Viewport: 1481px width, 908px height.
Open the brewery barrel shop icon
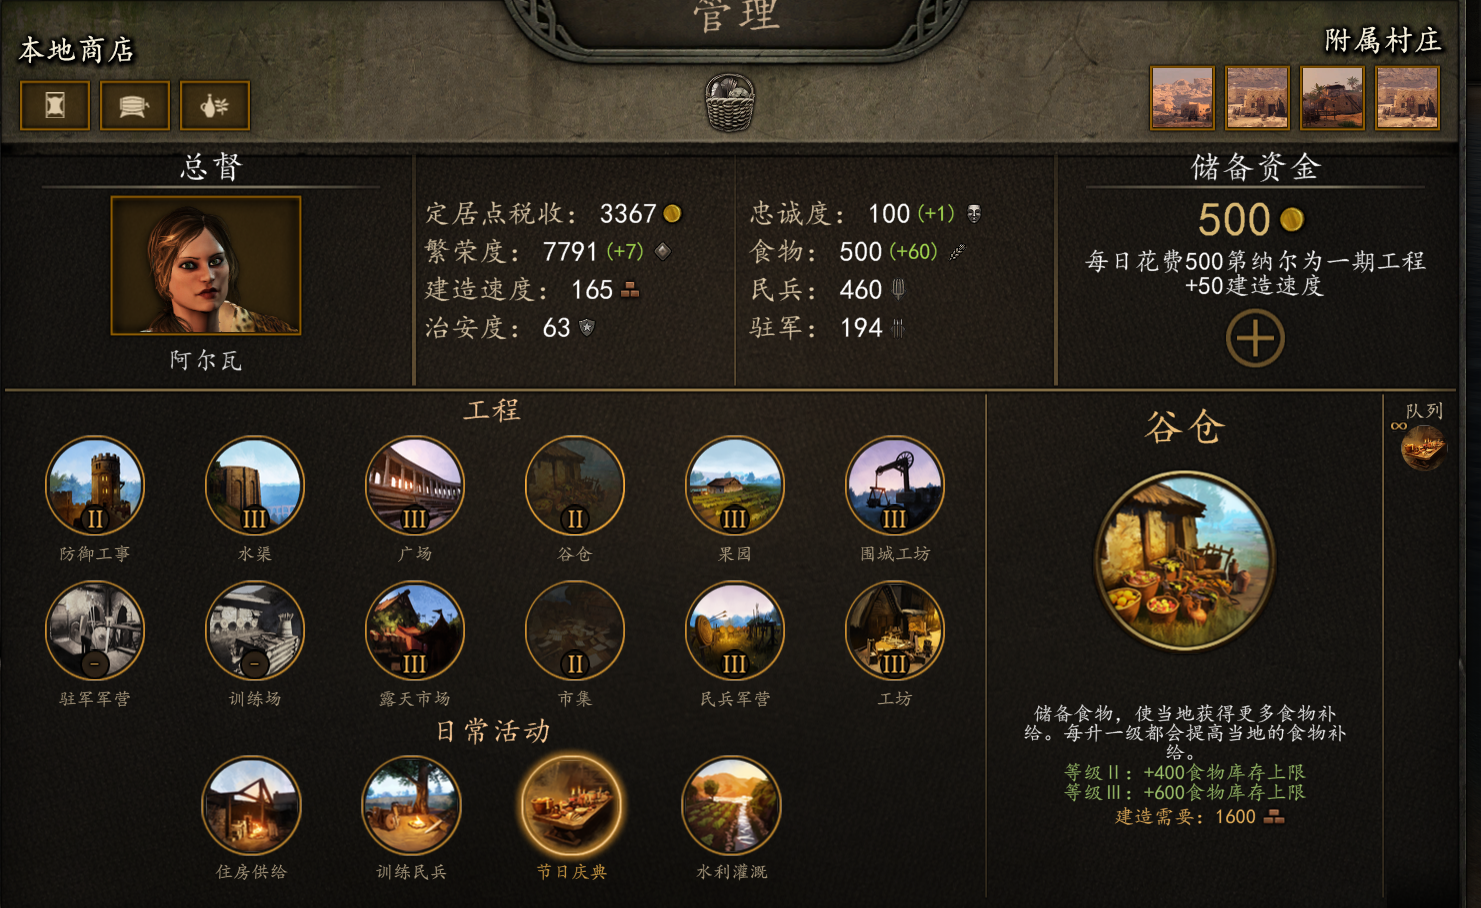pos(135,105)
